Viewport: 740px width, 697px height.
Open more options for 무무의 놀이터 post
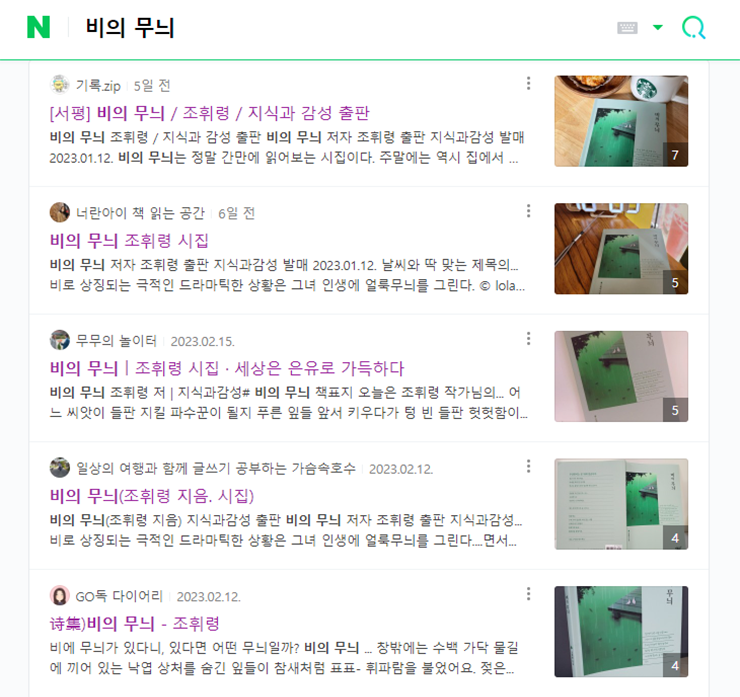(x=529, y=338)
